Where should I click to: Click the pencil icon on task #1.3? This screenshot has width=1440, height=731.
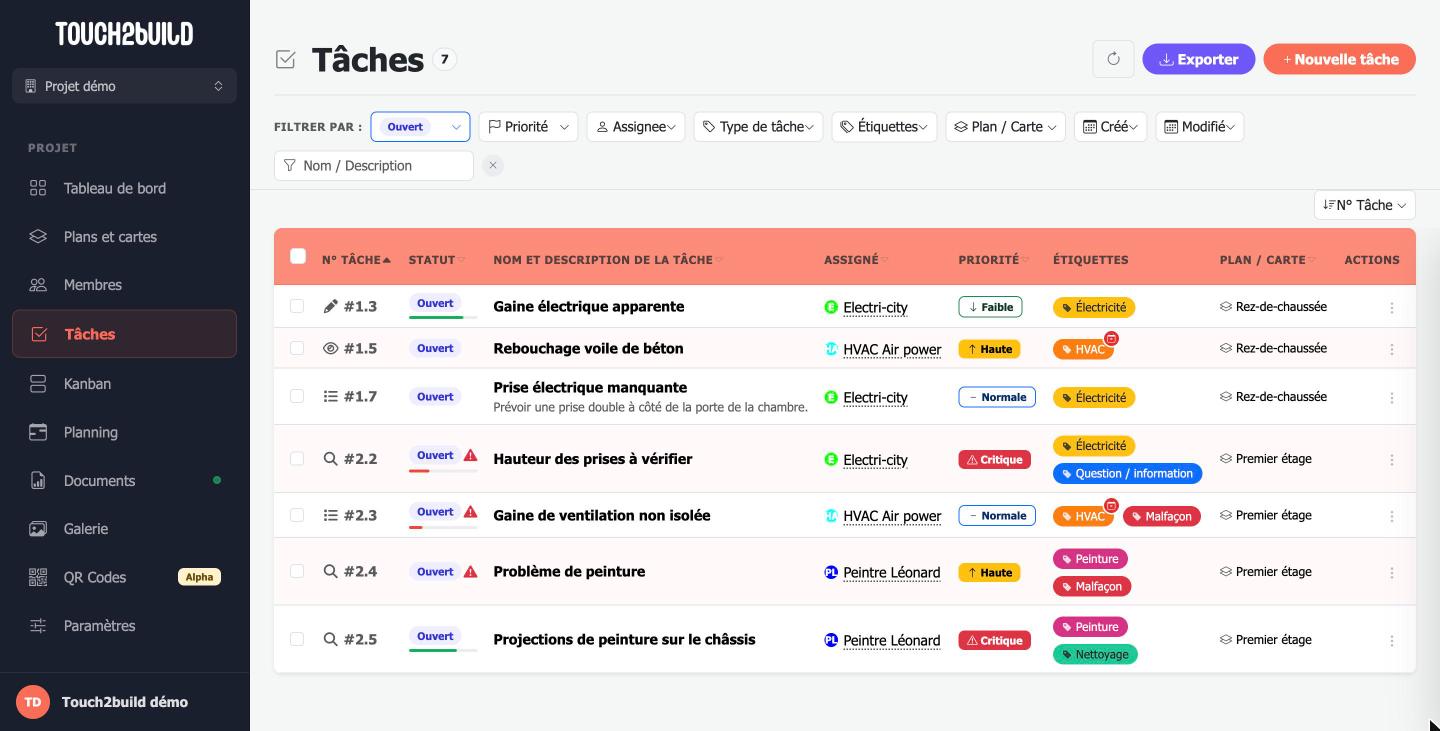click(331, 306)
